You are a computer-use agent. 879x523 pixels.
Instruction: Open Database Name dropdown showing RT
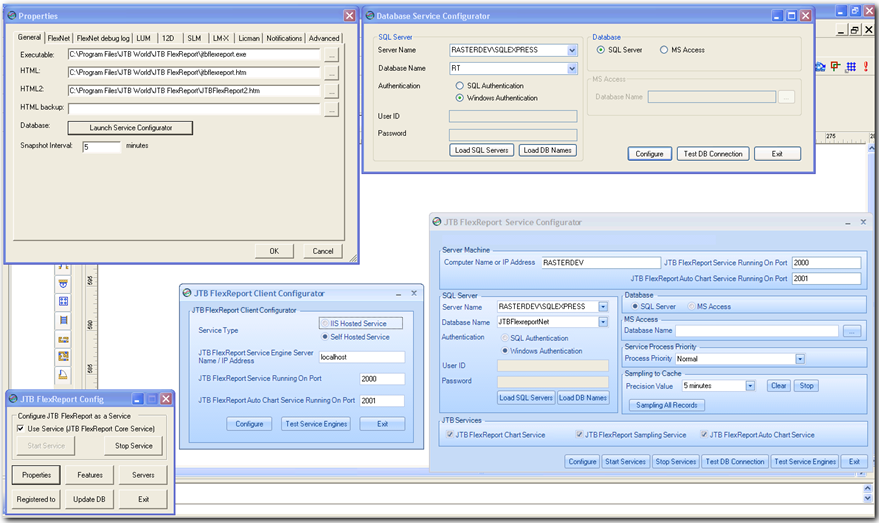(x=572, y=68)
